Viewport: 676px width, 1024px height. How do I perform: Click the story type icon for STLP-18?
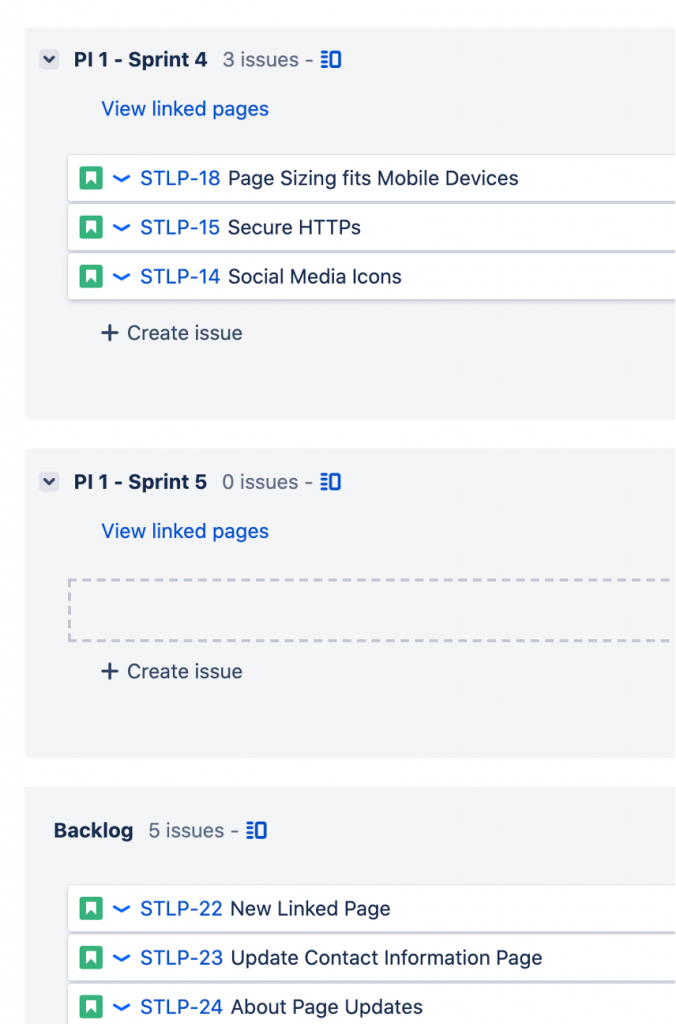[91, 178]
